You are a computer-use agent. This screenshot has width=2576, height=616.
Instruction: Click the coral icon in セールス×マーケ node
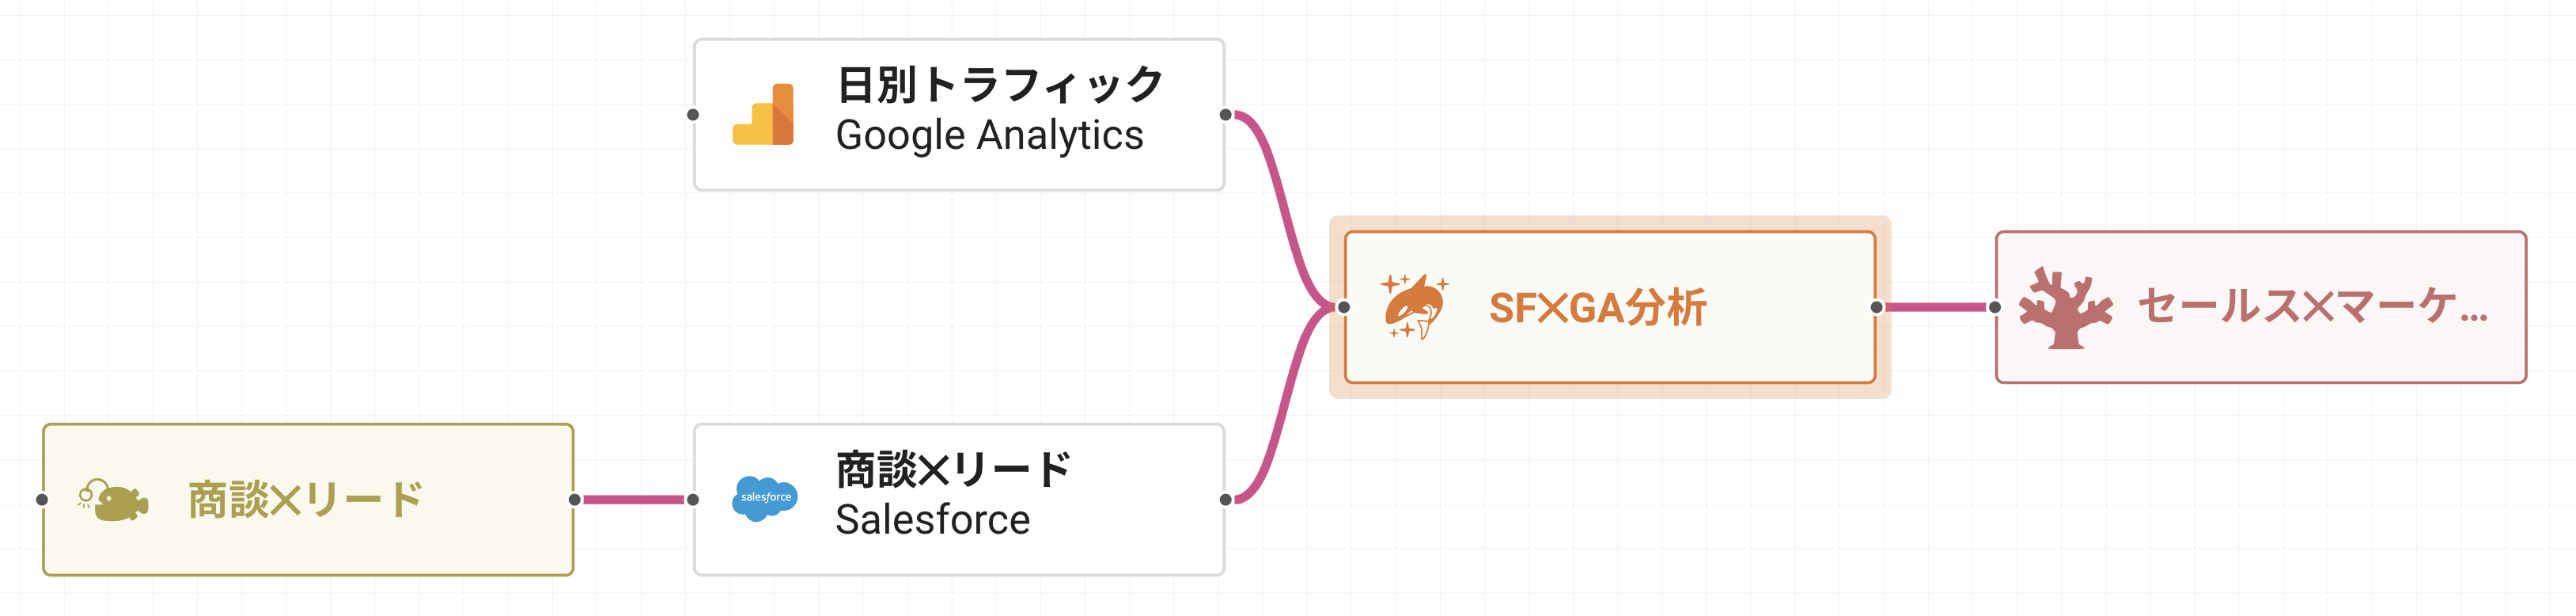pyautogui.click(x=2065, y=307)
